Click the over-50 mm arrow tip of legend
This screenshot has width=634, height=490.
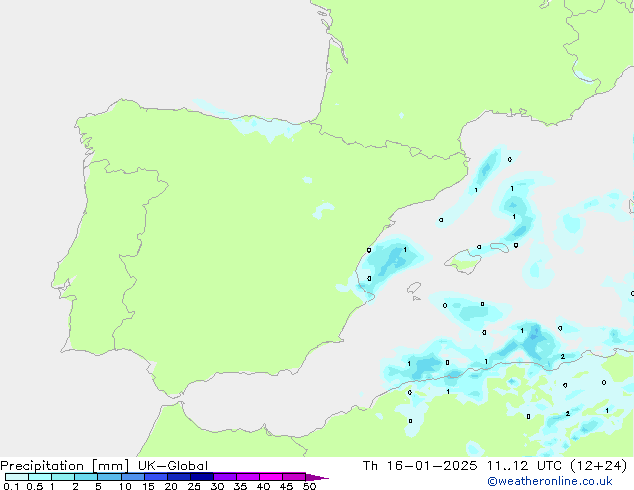(x=317, y=477)
